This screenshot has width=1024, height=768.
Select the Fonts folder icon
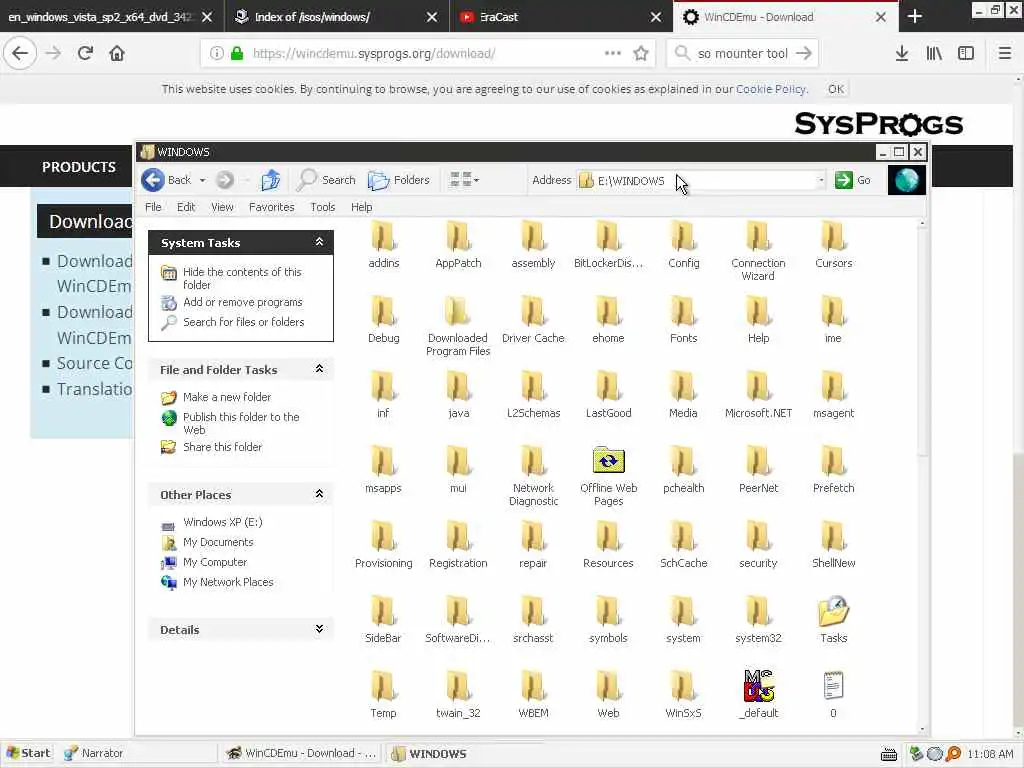point(683,312)
